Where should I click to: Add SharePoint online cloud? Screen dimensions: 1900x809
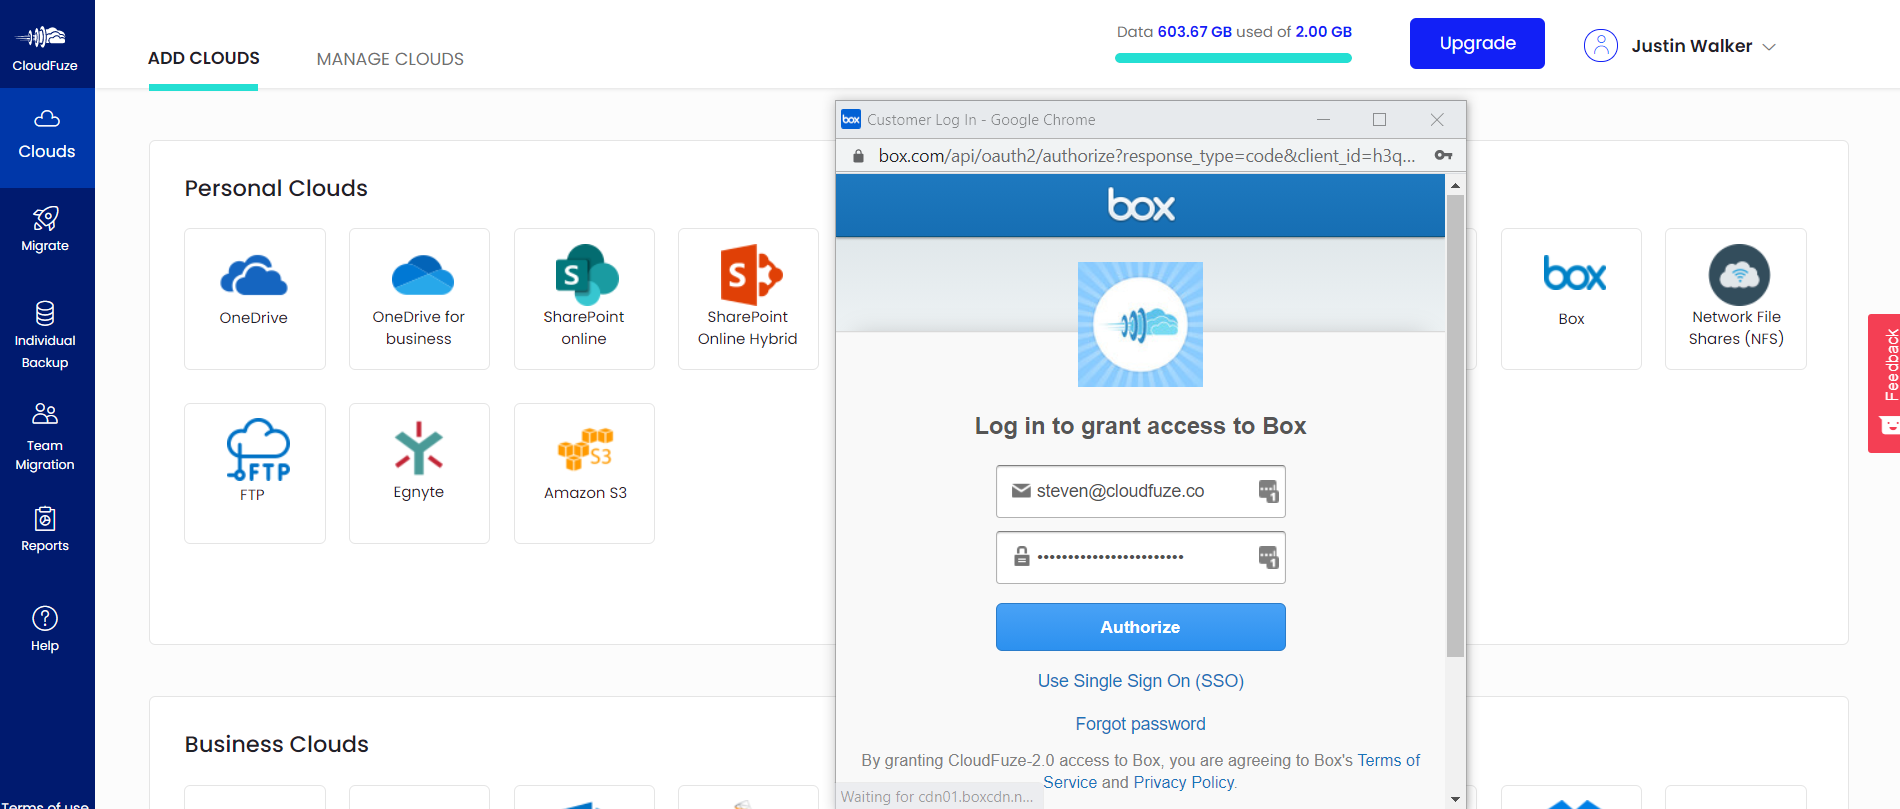coord(584,299)
